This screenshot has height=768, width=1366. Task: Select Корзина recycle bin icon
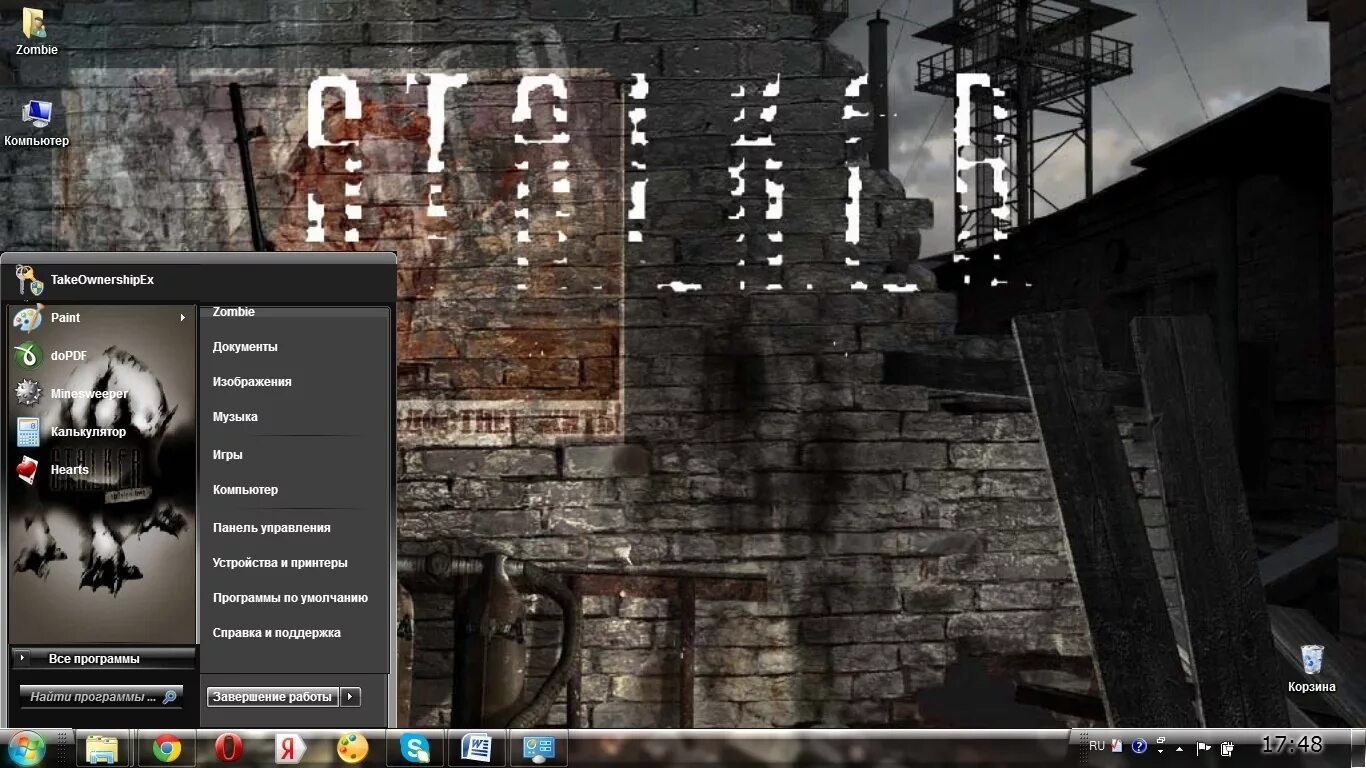click(1312, 669)
